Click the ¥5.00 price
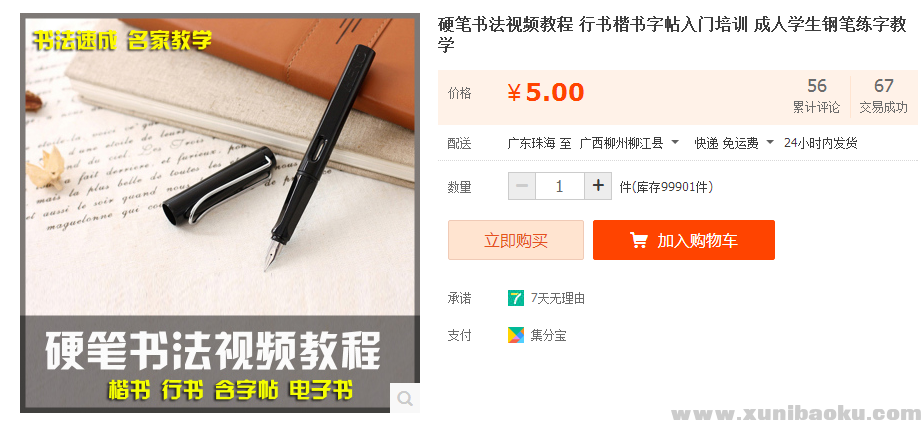The height and width of the screenshot is (426, 924). click(x=546, y=93)
